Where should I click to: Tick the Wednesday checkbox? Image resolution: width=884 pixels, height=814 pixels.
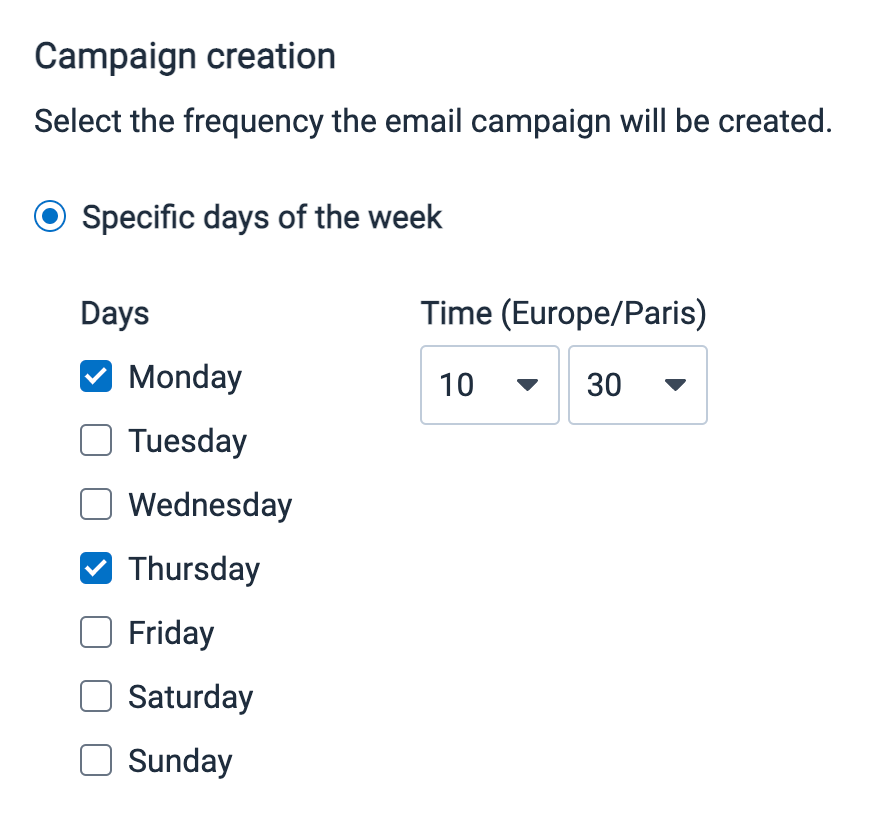point(96,505)
